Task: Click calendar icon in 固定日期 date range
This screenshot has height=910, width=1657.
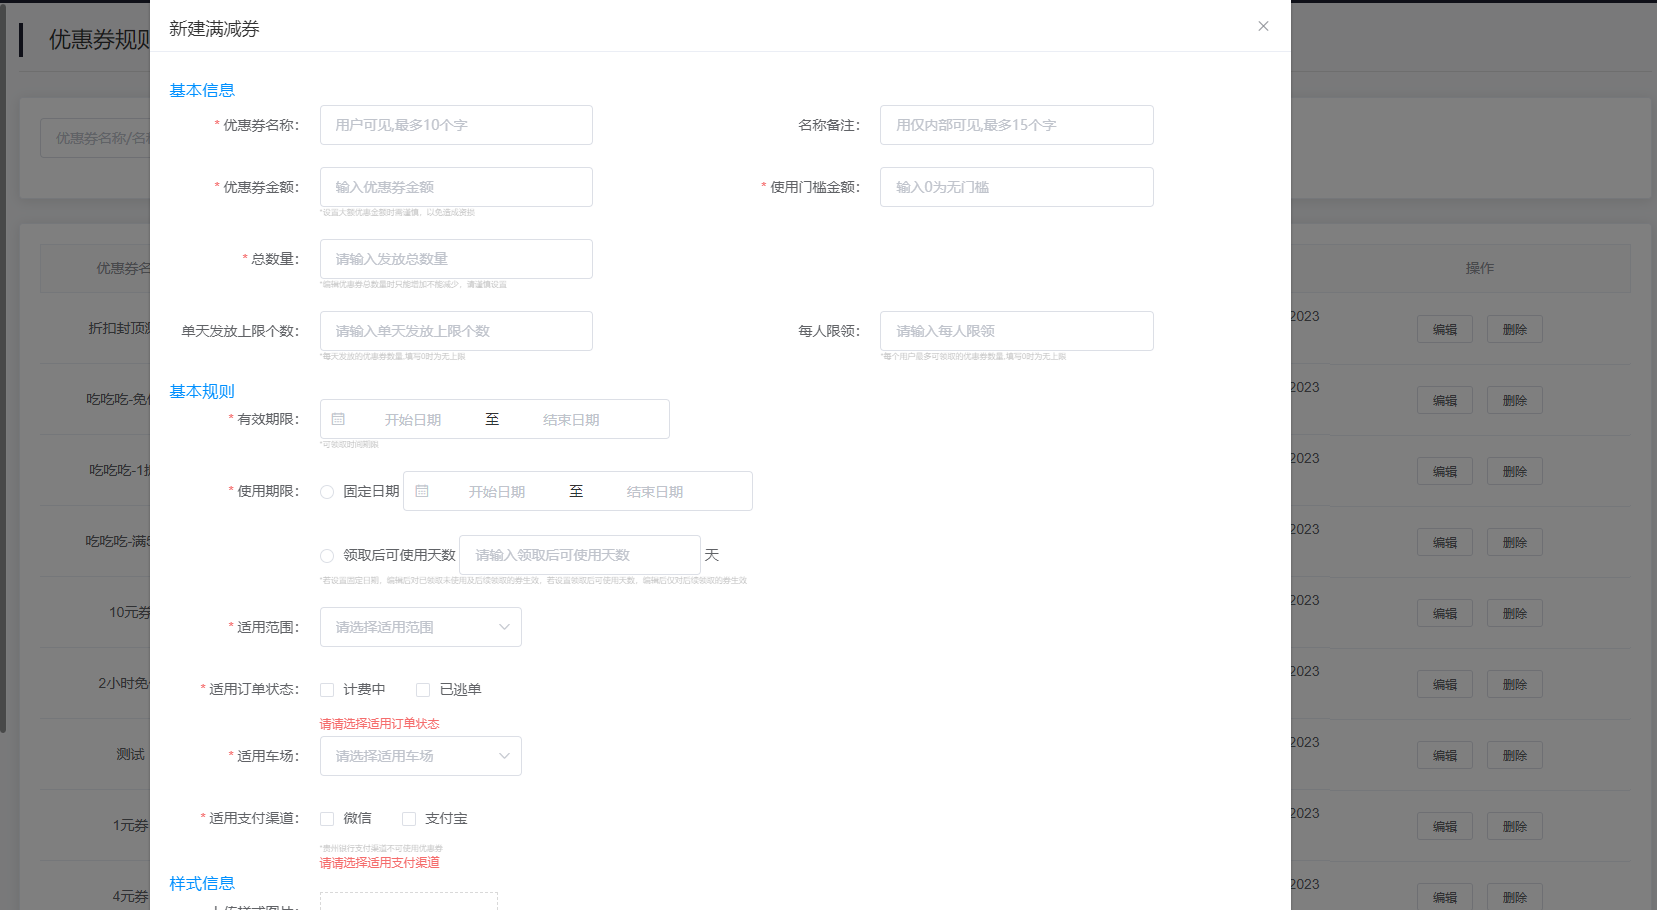Action: [422, 491]
